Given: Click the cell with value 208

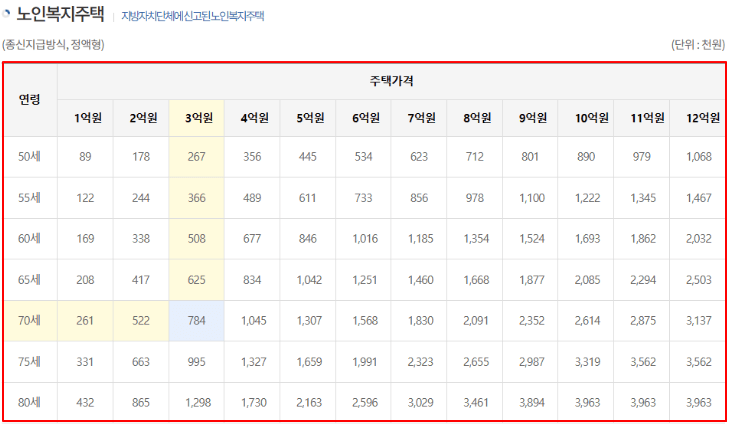Looking at the screenshot, I should (85, 280).
